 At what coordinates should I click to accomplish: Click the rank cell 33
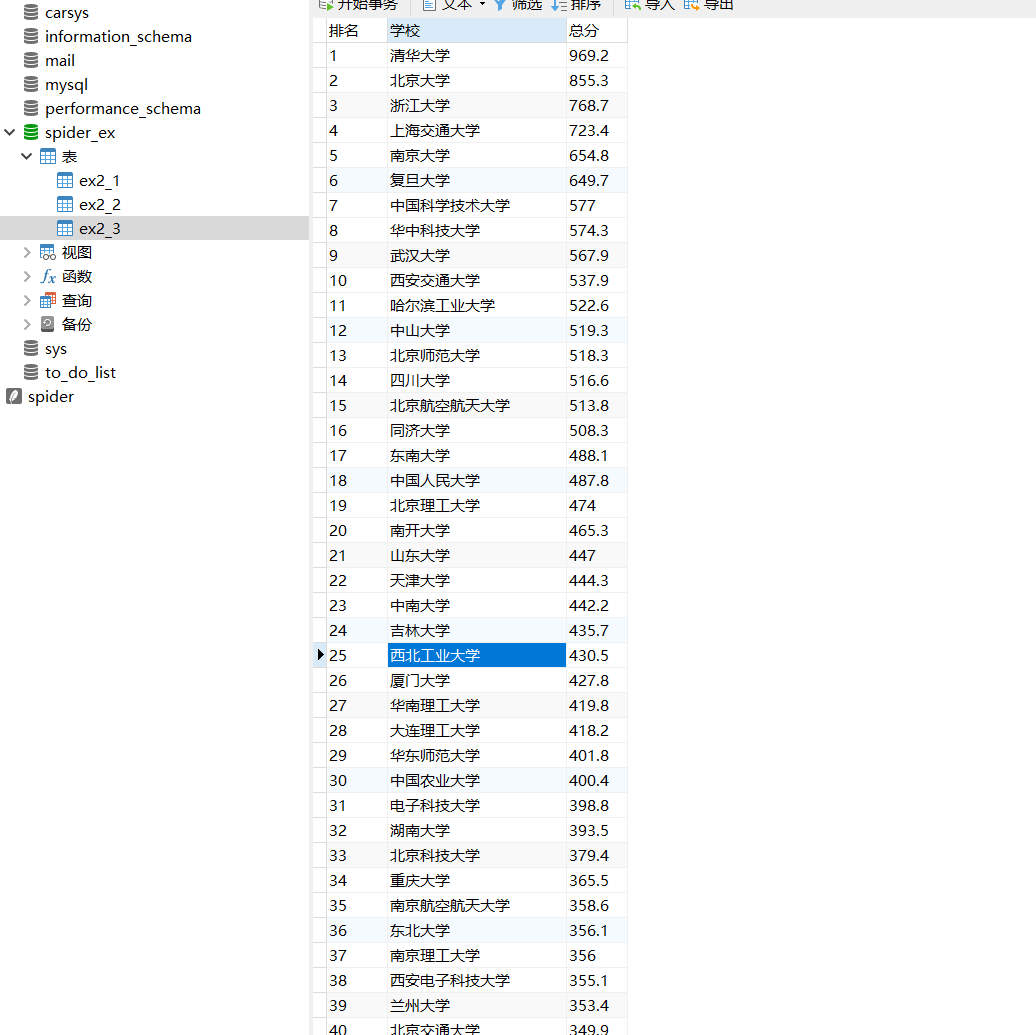[x=357, y=855]
